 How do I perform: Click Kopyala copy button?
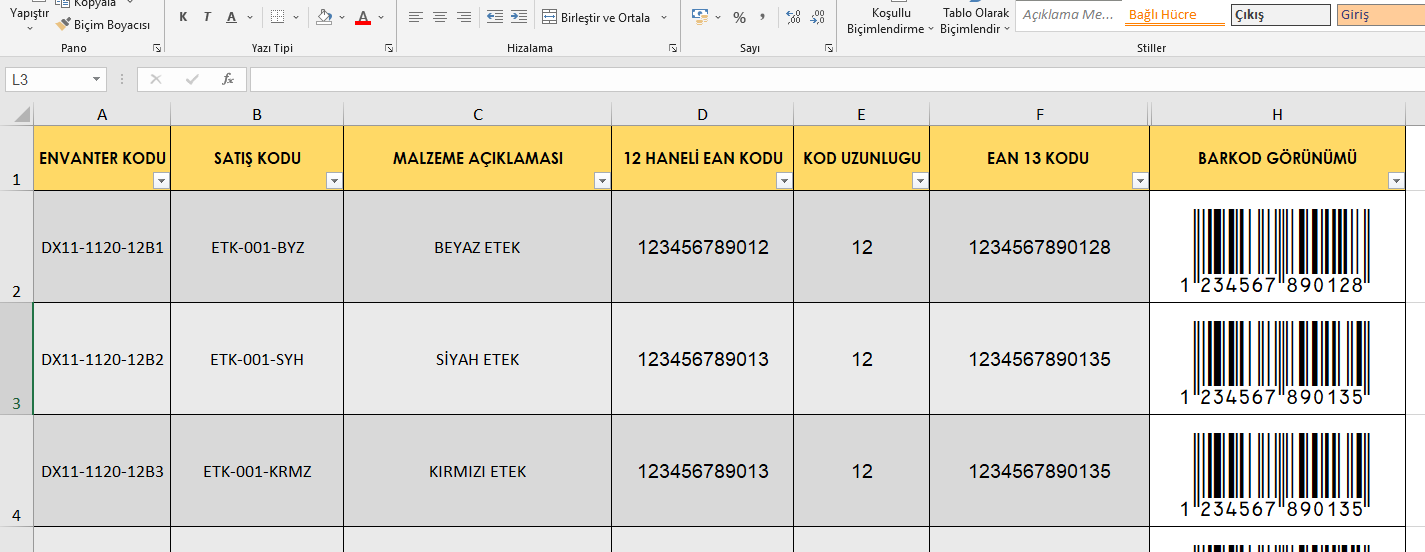pyautogui.click(x=93, y=4)
